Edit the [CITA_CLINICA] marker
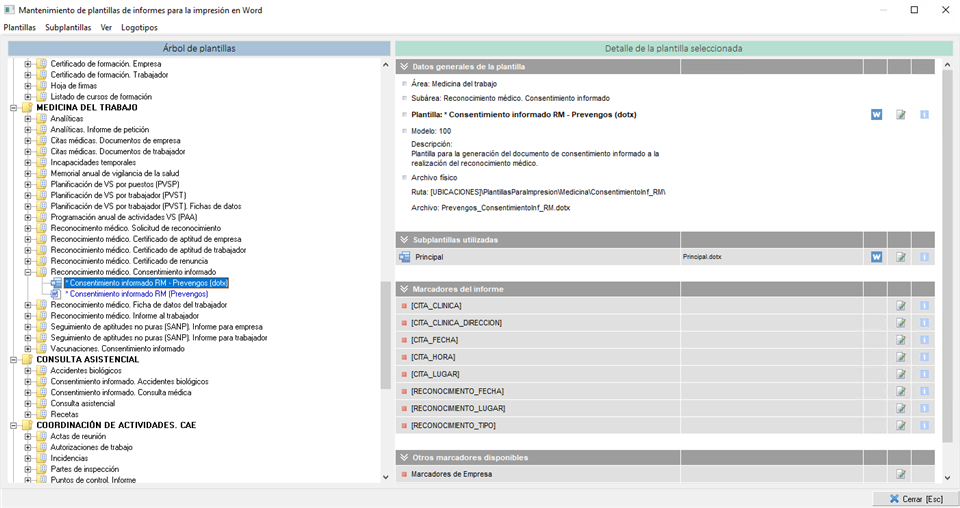This screenshot has width=960, height=508. [x=900, y=305]
